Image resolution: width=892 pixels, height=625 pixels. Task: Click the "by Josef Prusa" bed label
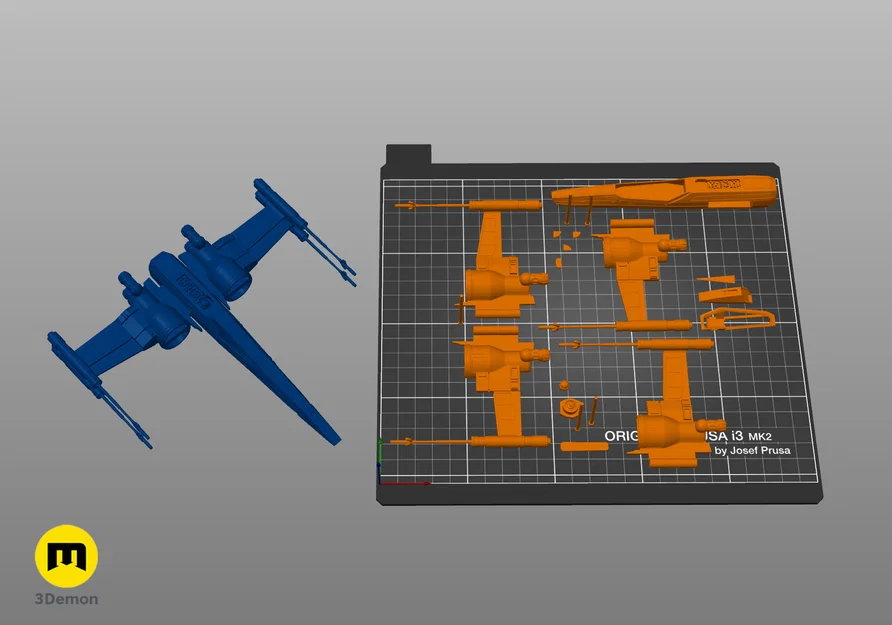coord(752,450)
